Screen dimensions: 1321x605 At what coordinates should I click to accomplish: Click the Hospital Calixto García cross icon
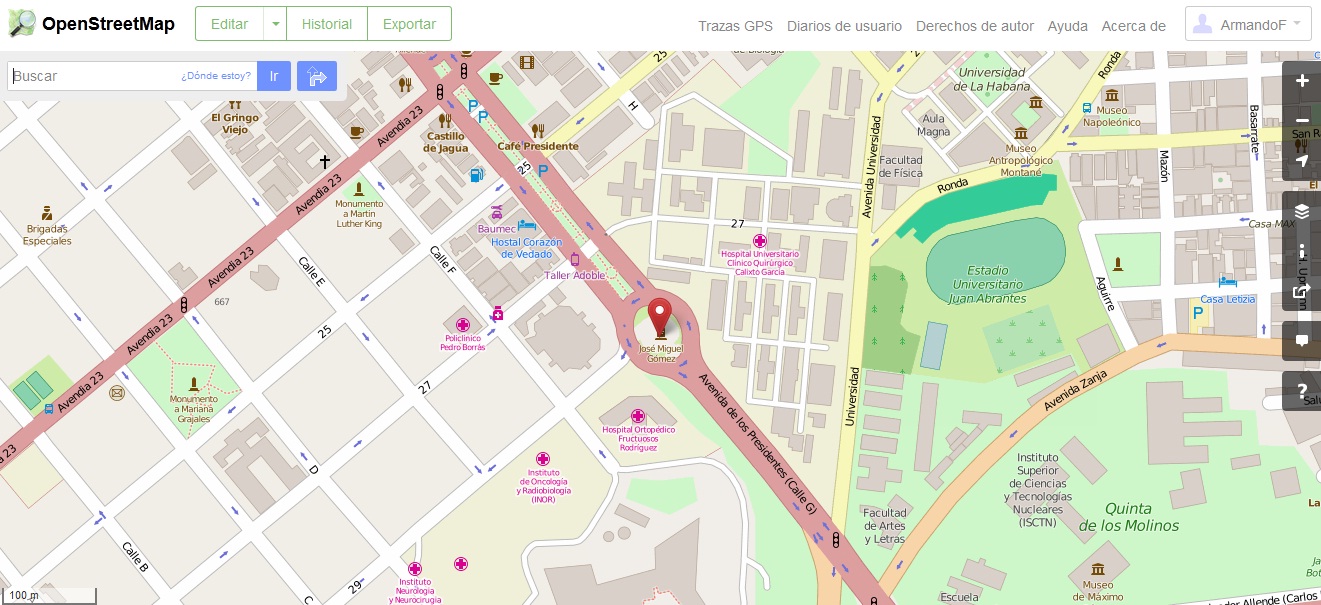pos(760,241)
